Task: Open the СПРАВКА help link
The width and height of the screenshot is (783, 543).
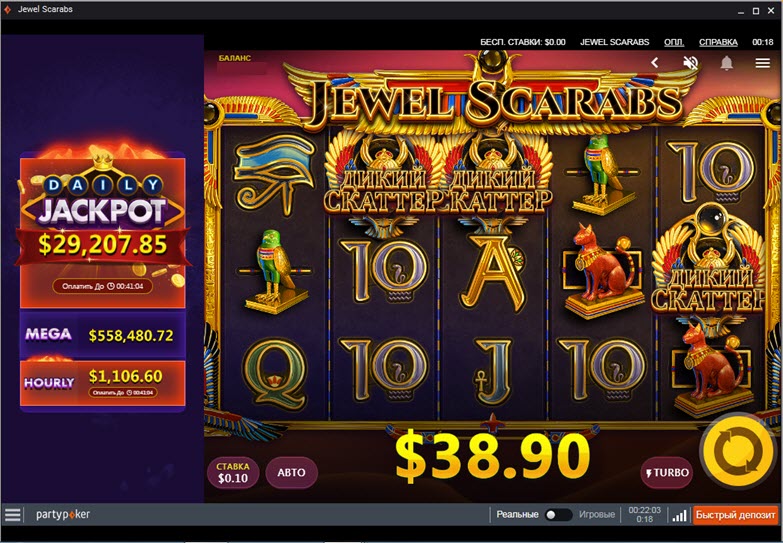Action: 718,42
